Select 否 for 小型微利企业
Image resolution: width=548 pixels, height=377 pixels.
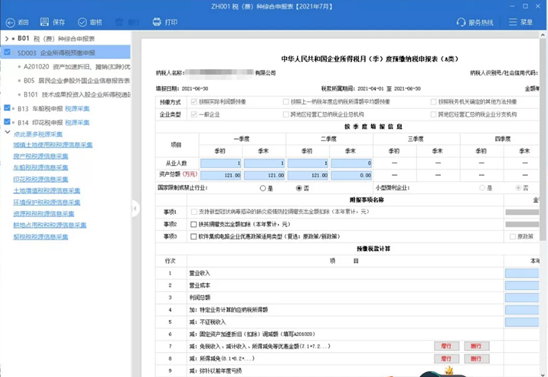pos(519,188)
